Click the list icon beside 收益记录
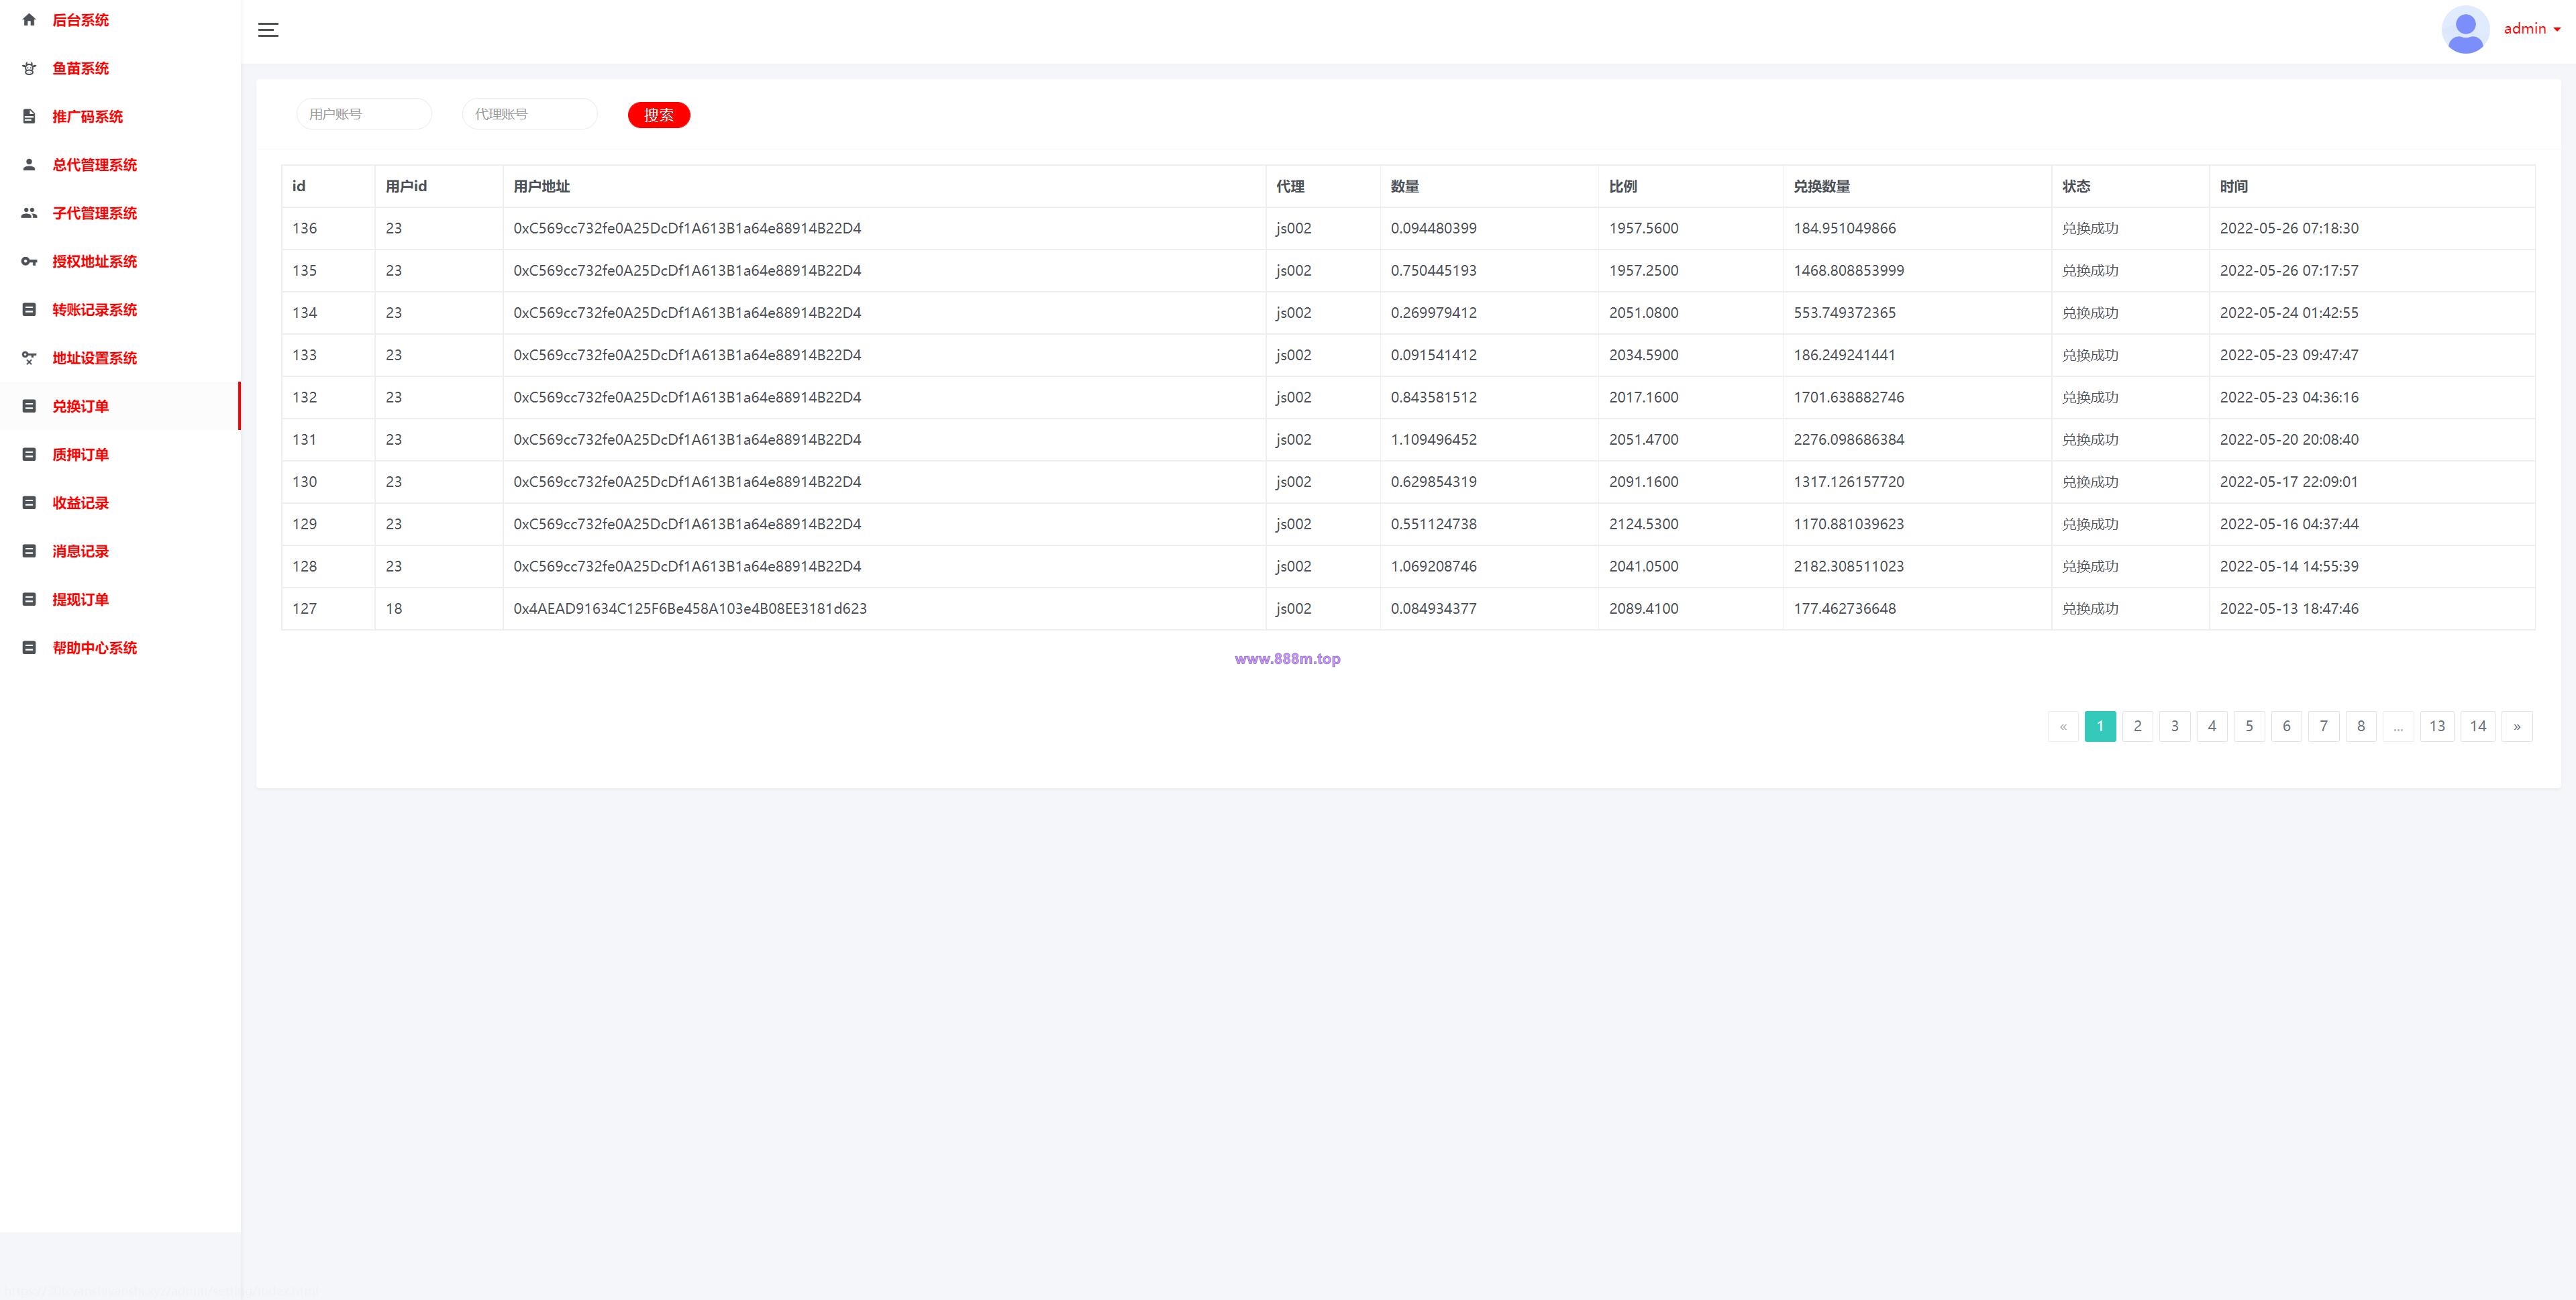This screenshot has width=2576, height=1300. 29,503
